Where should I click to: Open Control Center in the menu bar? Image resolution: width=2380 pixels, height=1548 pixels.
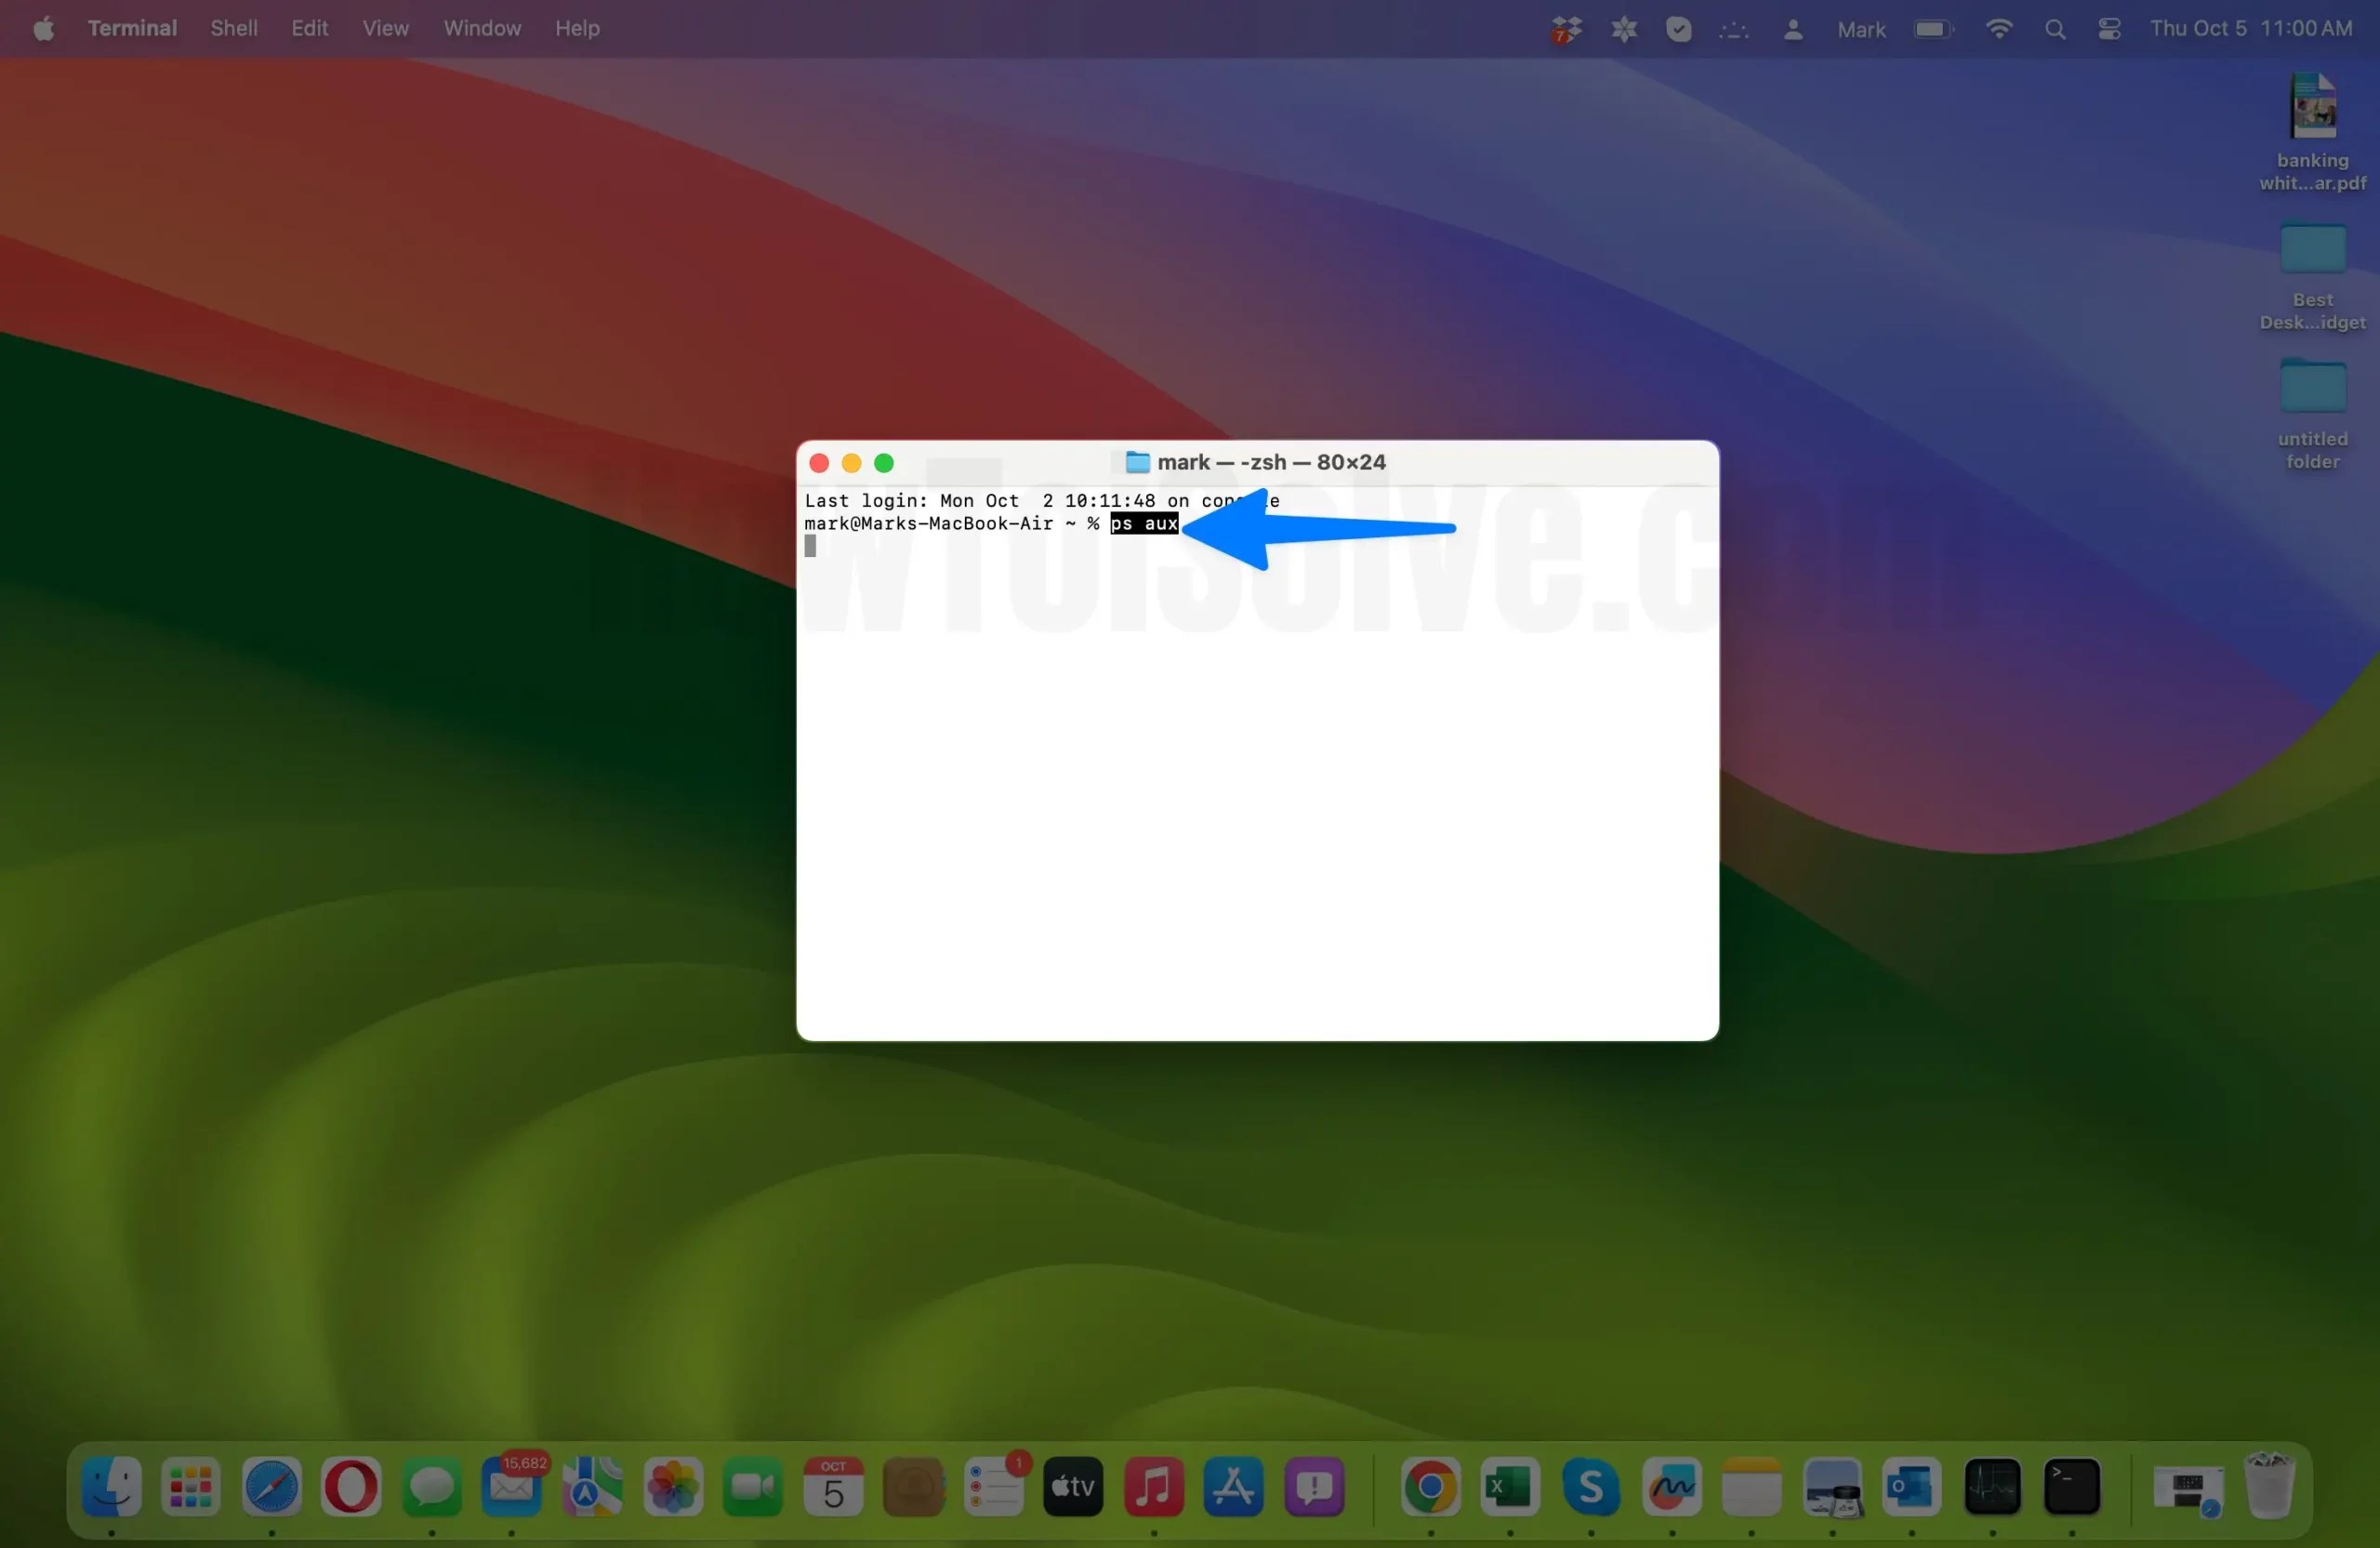pyautogui.click(x=2109, y=28)
